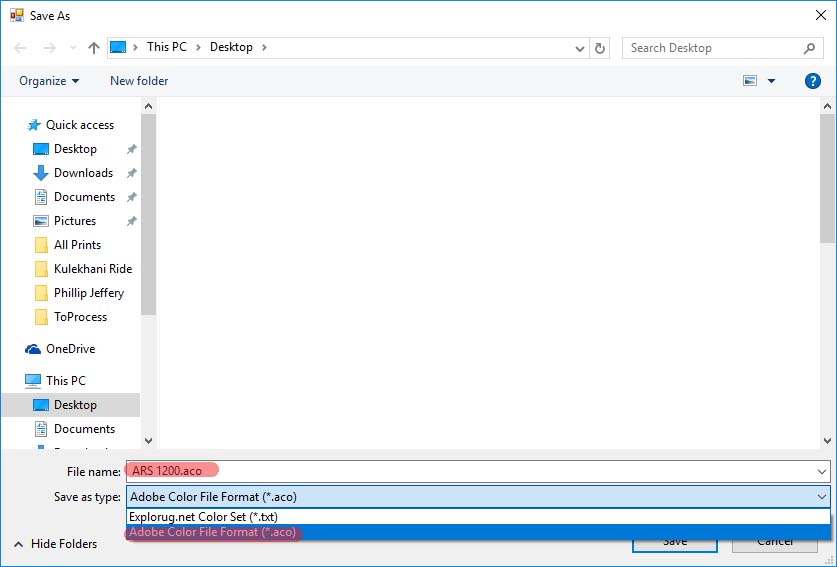Select OneDrive in the navigation pane
Screen dimensions: 837x567
(70, 349)
